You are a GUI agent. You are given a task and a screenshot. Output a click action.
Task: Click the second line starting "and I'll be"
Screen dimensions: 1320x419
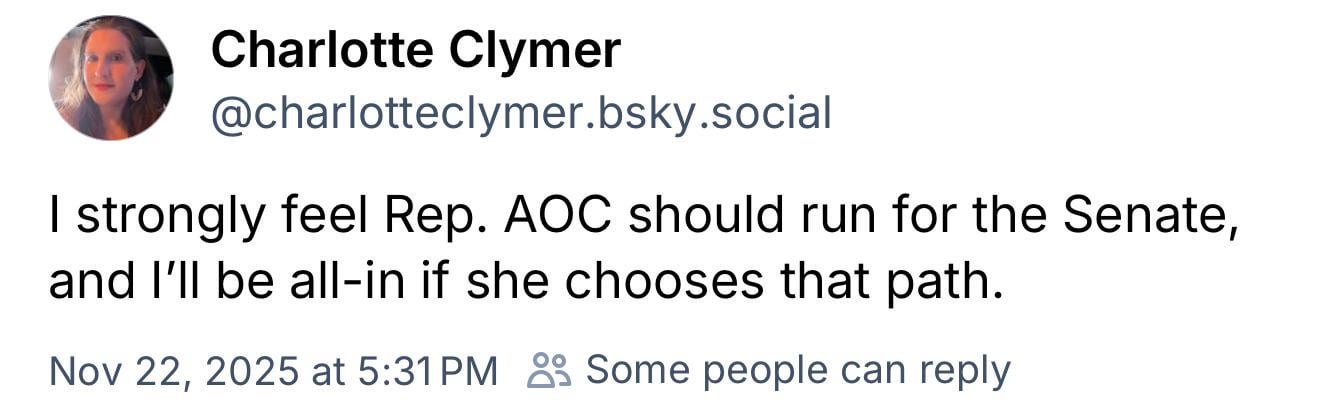525,283
